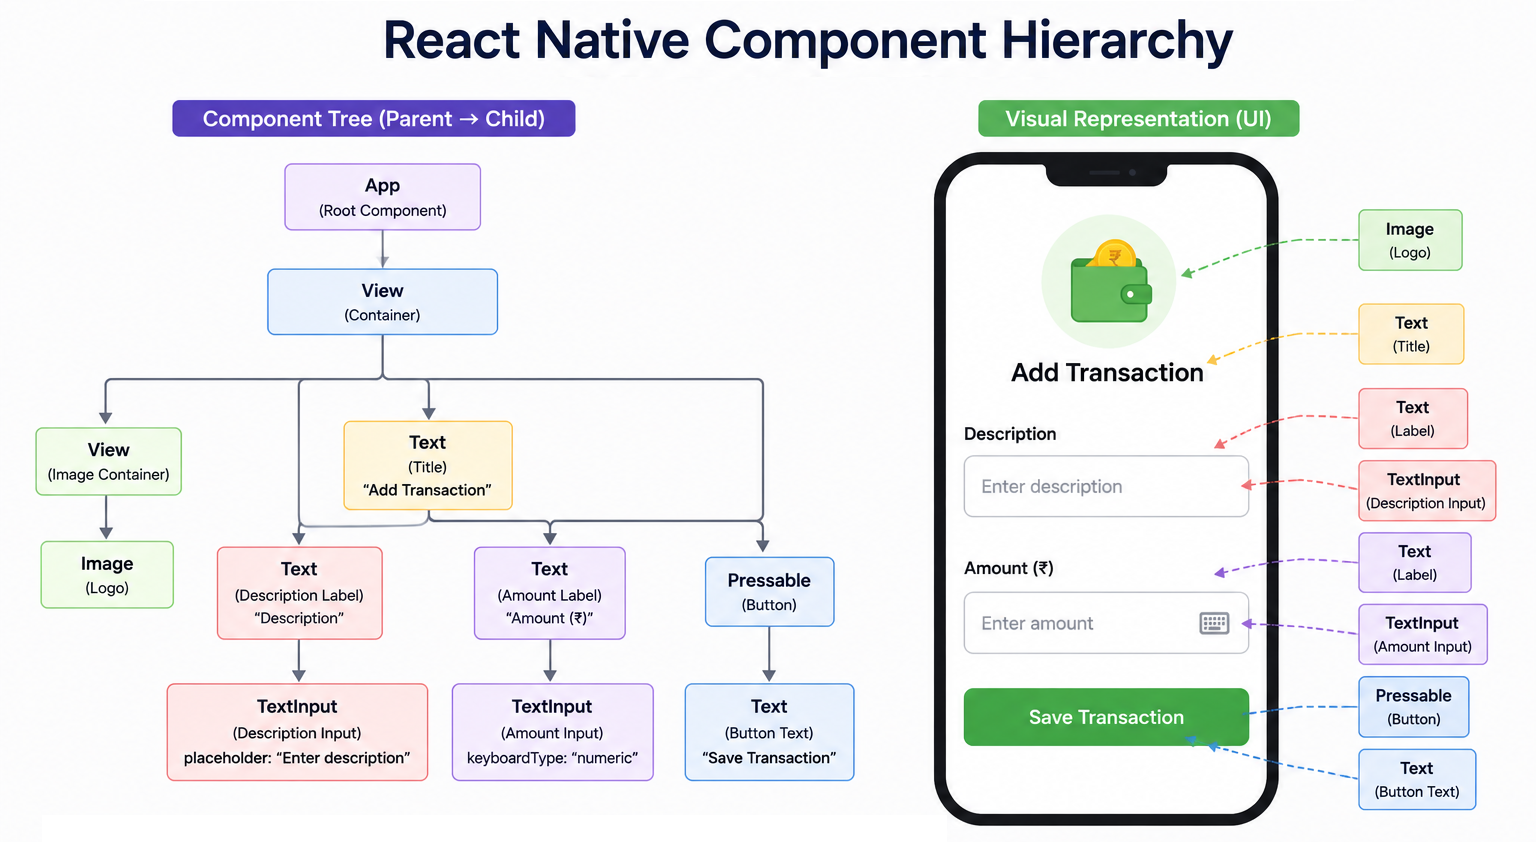The width and height of the screenshot is (1536, 842).
Task: Select the TextInput node with placeholder "Enter description"
Action: point(297,732)
